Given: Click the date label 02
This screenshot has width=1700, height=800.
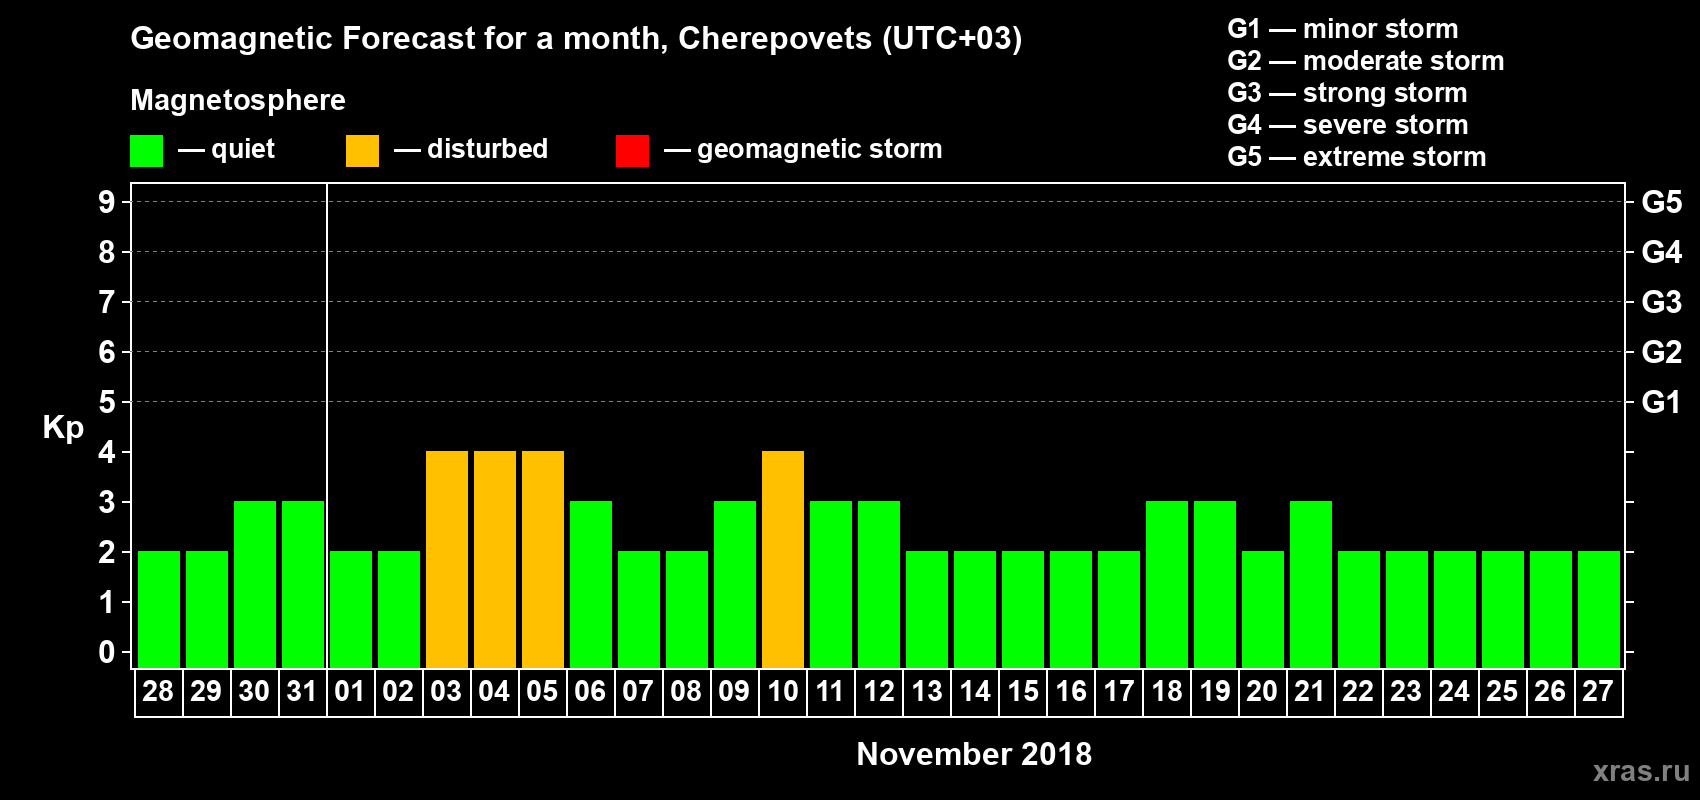Looking at the screenshot, I should coord(398,691).
